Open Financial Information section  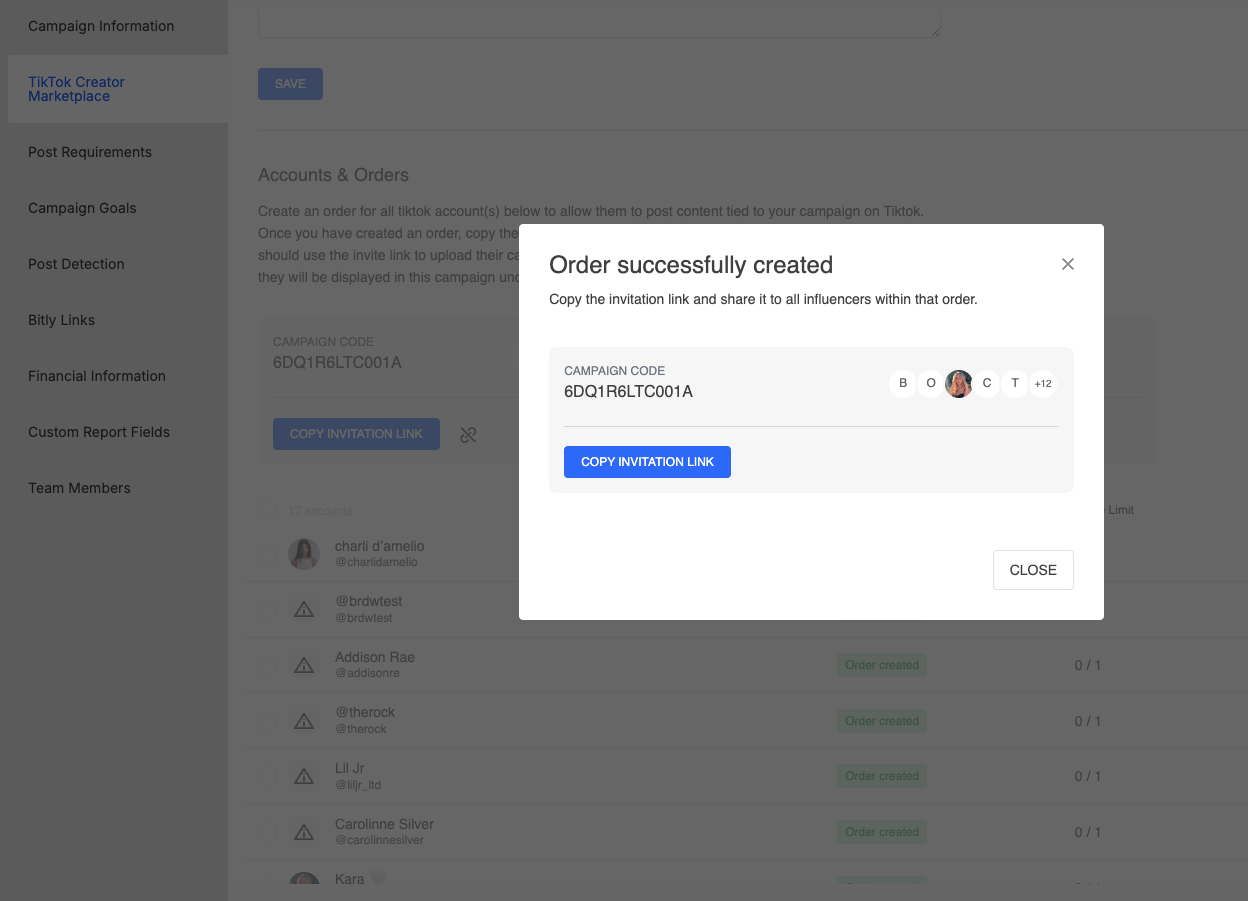pyautogui.click(x=97, y=376)
